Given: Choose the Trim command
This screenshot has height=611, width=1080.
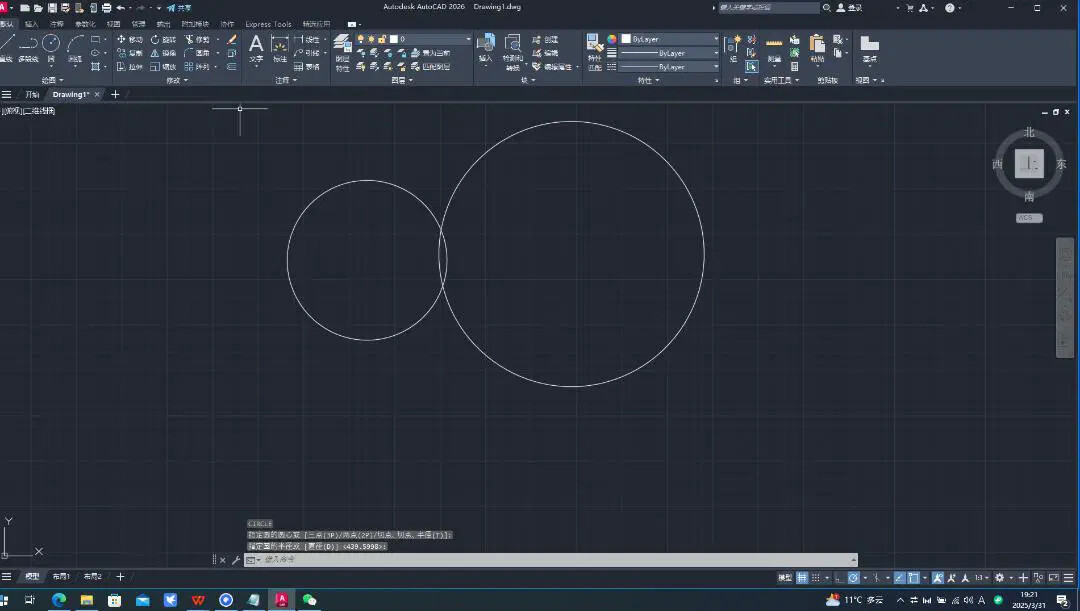Looking at the screenshot, I should pos(197,39).
